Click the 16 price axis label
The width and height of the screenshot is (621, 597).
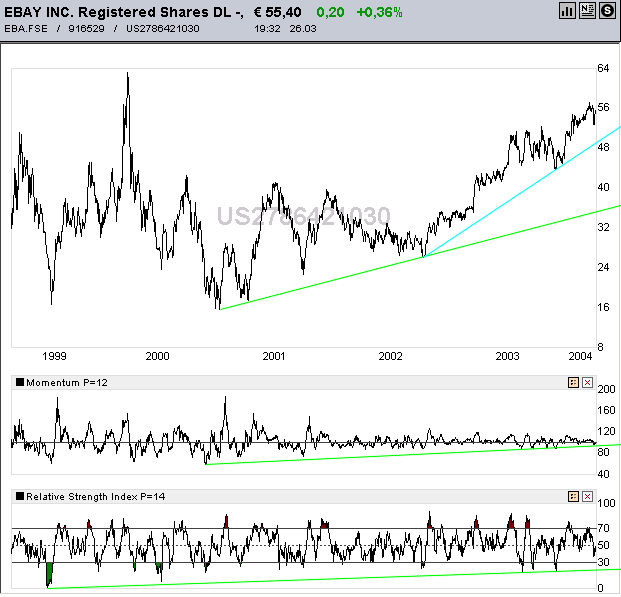pyautogui.click(x=603, y=307)
